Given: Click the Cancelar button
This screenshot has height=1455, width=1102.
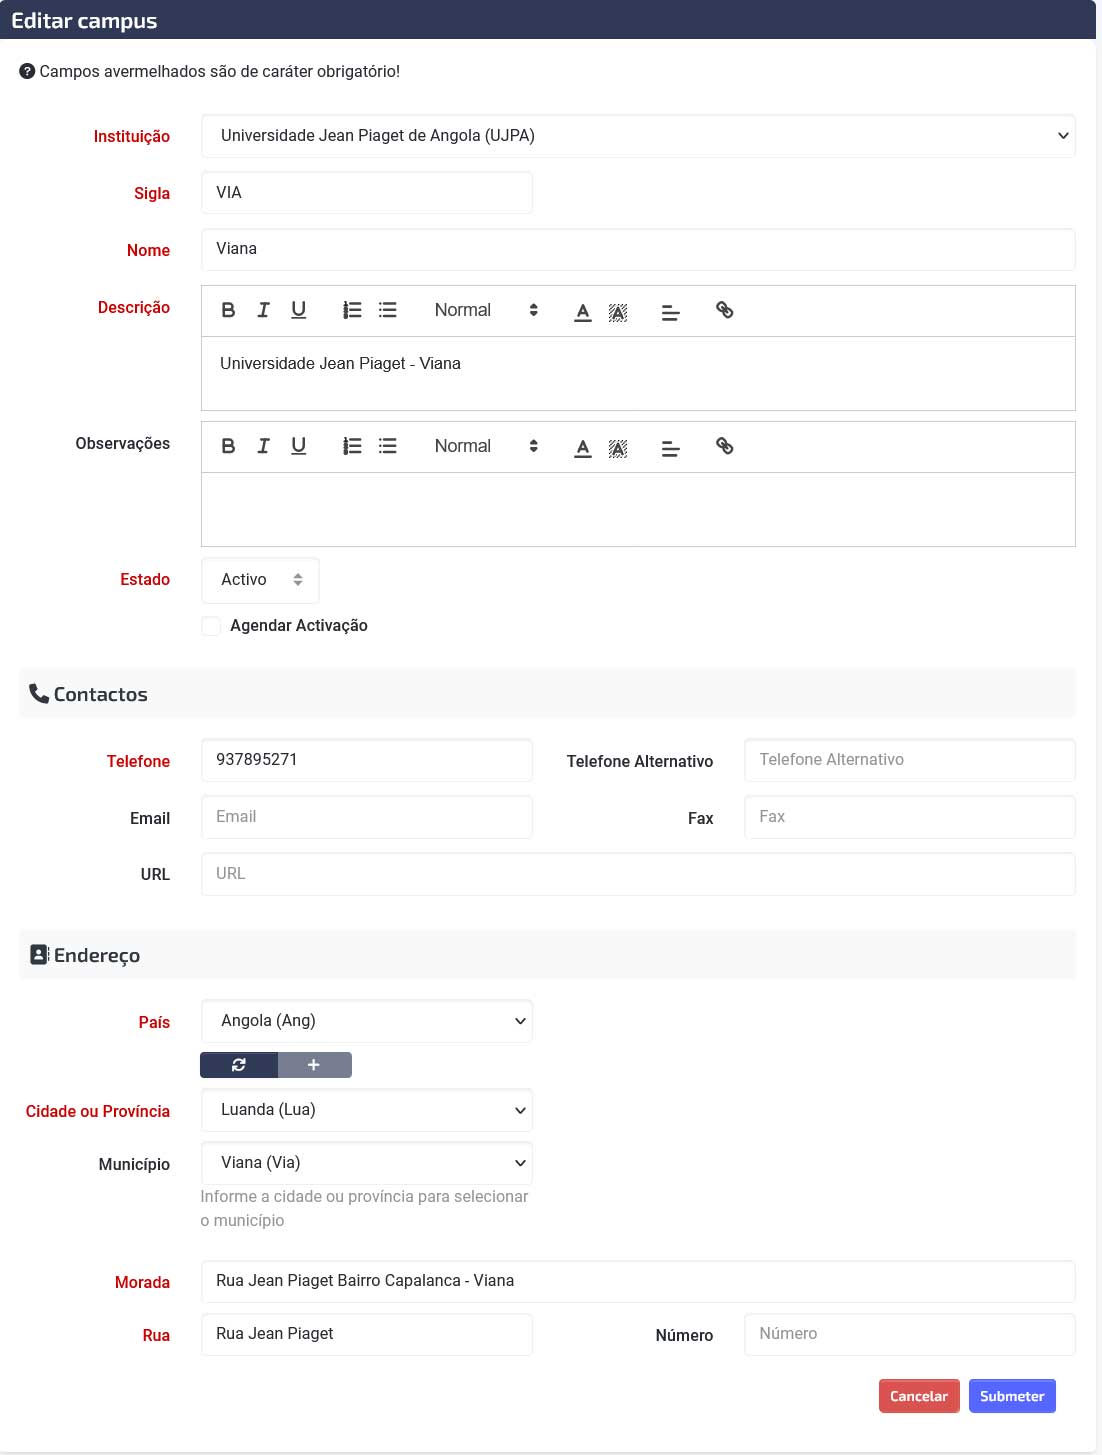Looking at the screenshot, I should tap(919, 1396).
